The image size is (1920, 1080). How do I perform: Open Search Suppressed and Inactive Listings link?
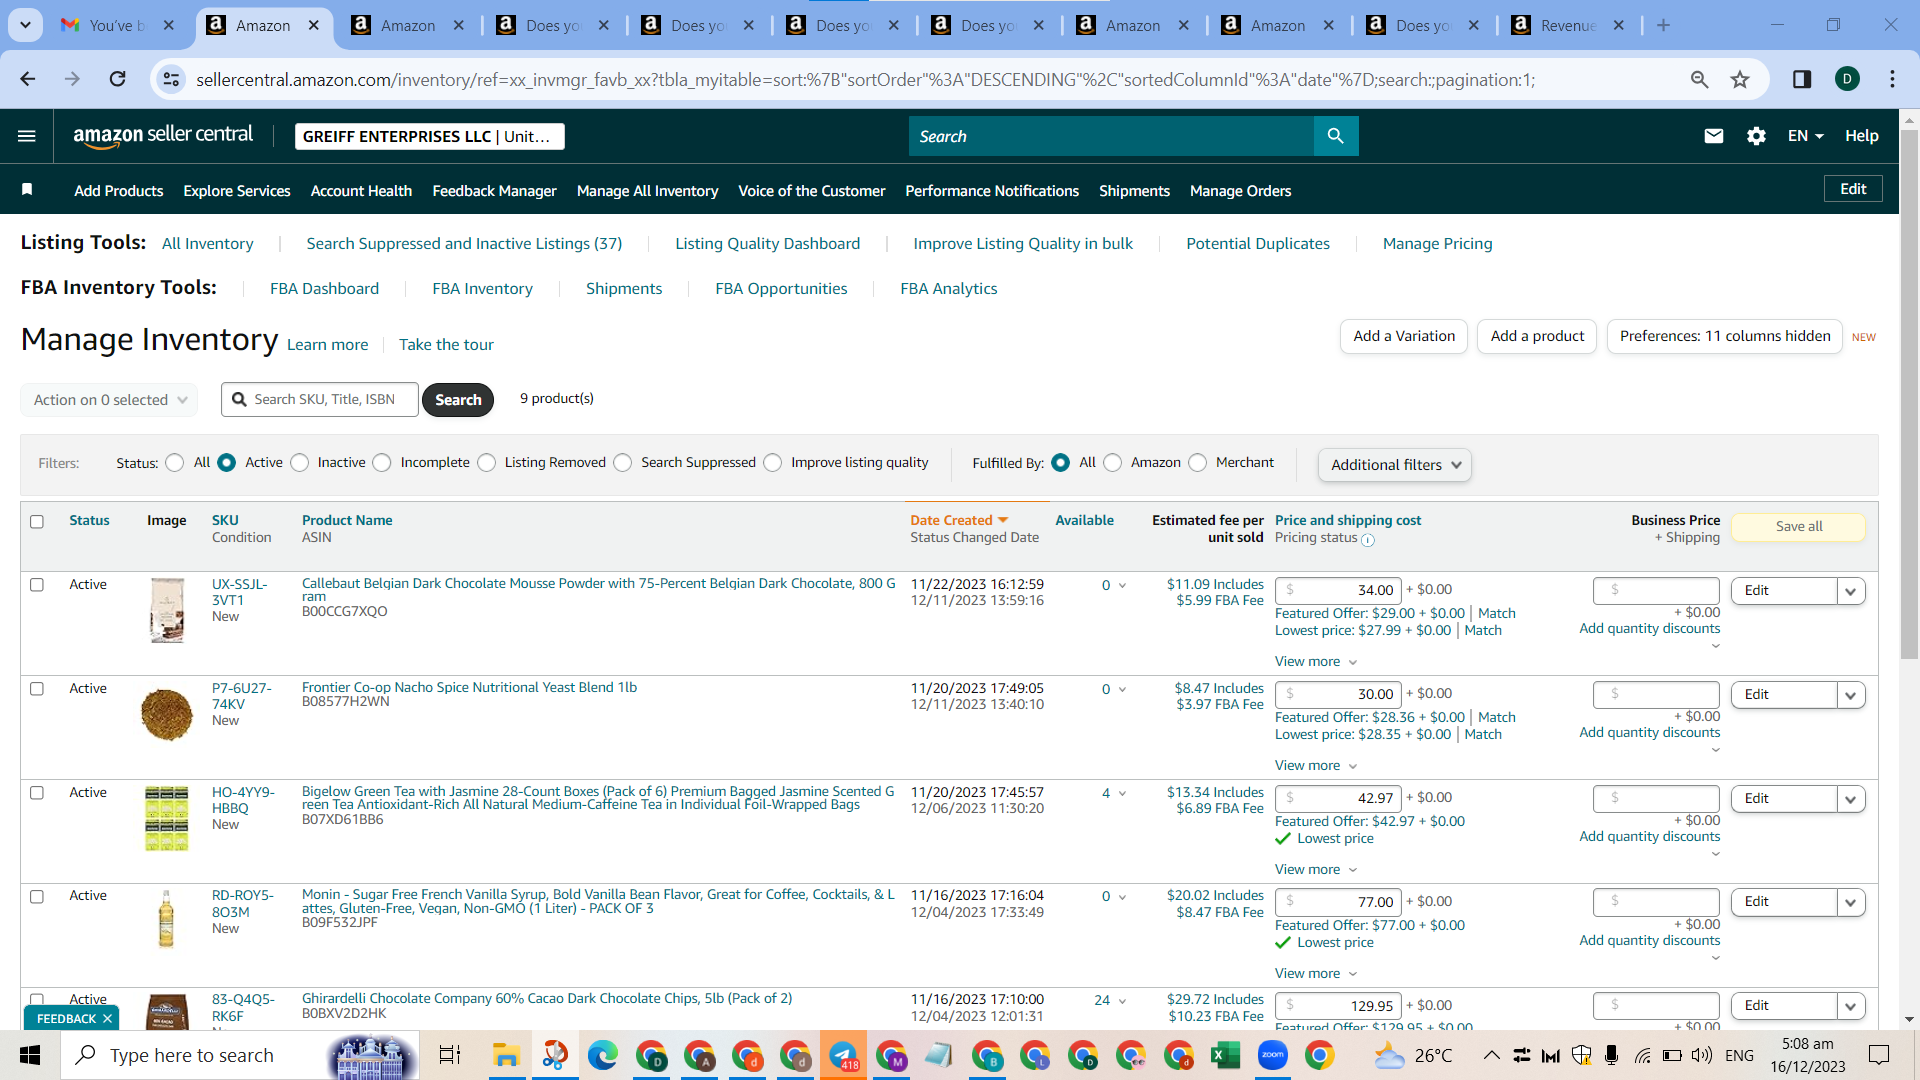tap(464, 244)
